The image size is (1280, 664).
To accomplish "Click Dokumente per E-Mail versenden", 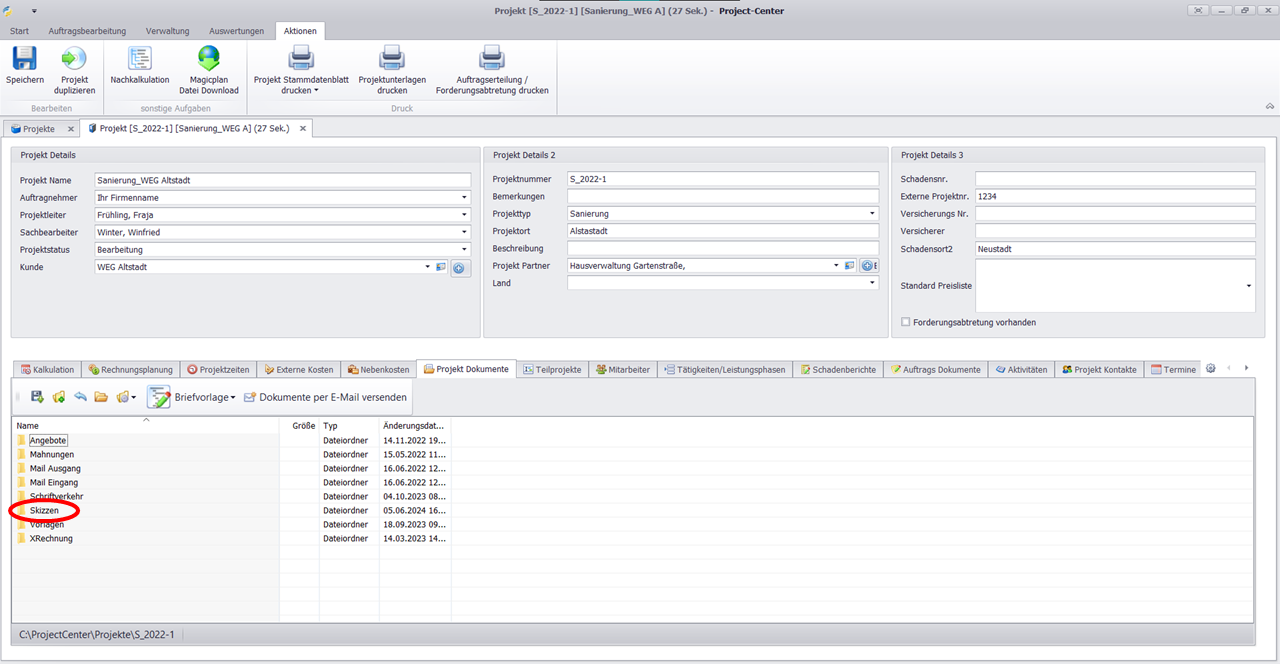I will click(325, 397).
